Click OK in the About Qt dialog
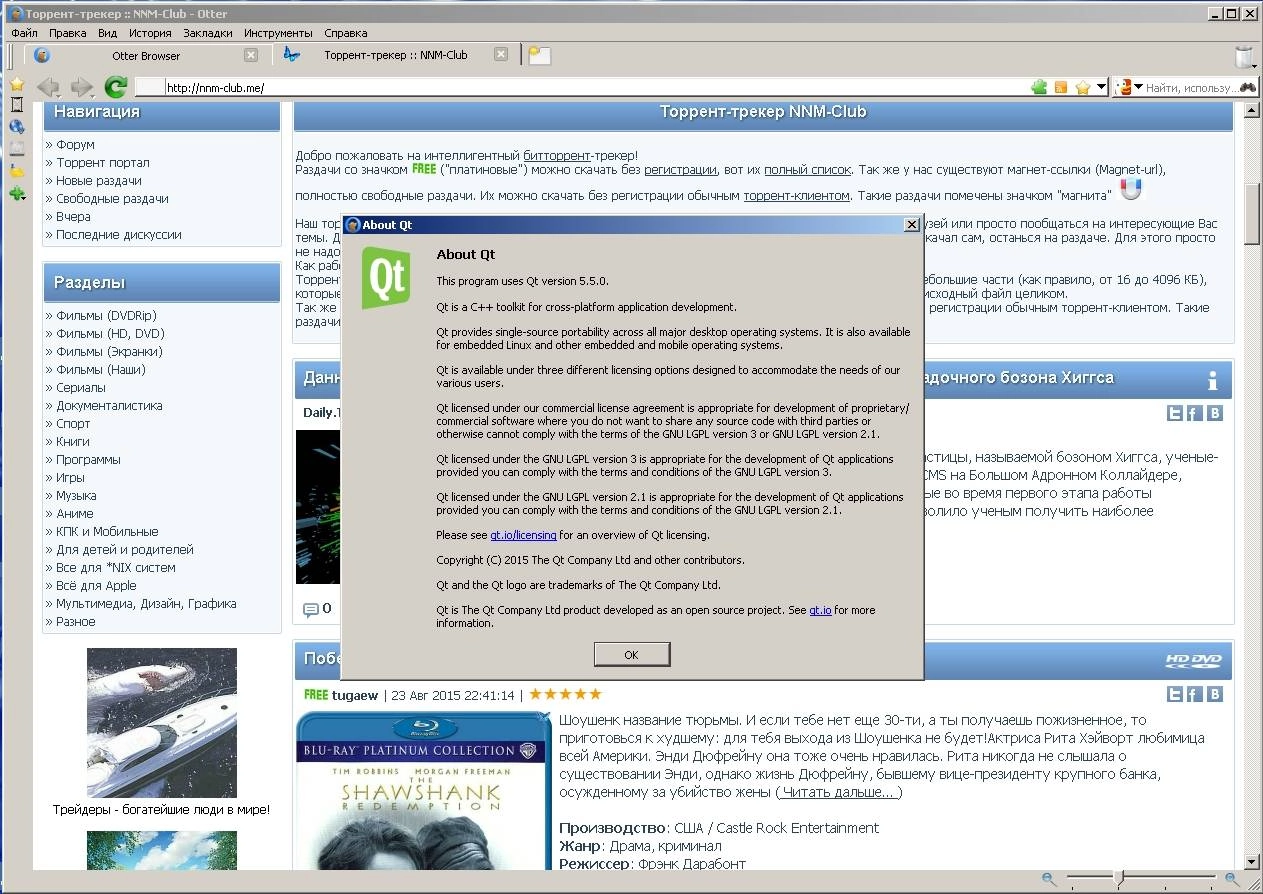 pos(631,654)
